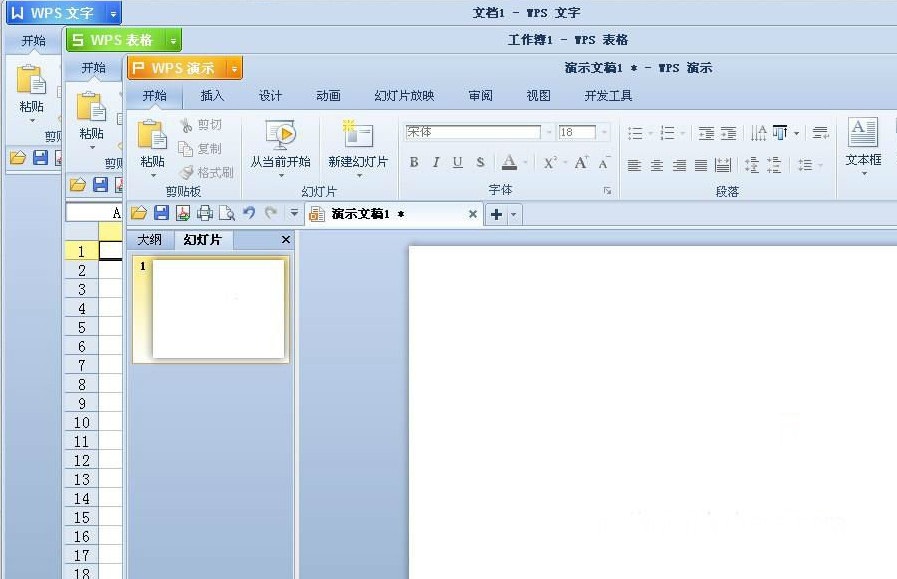
Task: Click the 剪切 (Cut) button
Action: click(x=200, y=125)
